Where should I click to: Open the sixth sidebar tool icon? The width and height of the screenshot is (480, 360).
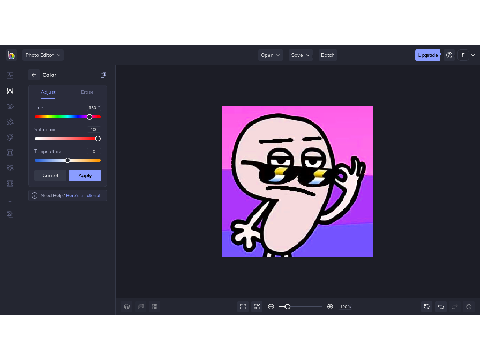10,152
